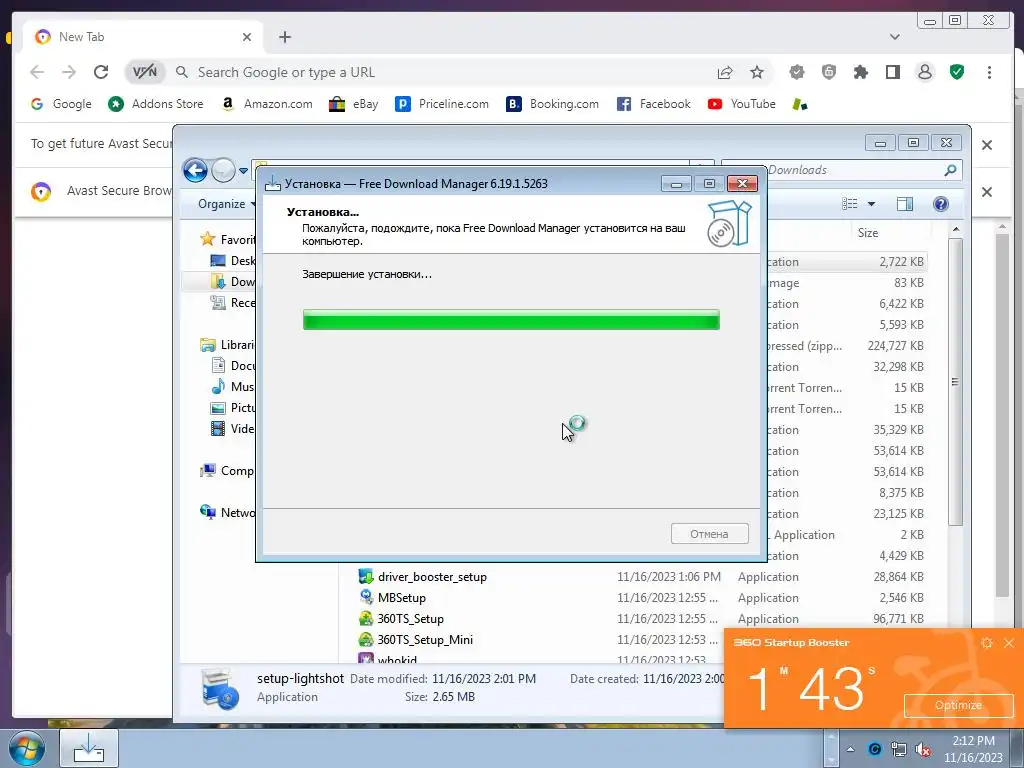1024x768 pixels.
Task: Click the network tray icon
Action: [x=899, y=749]
